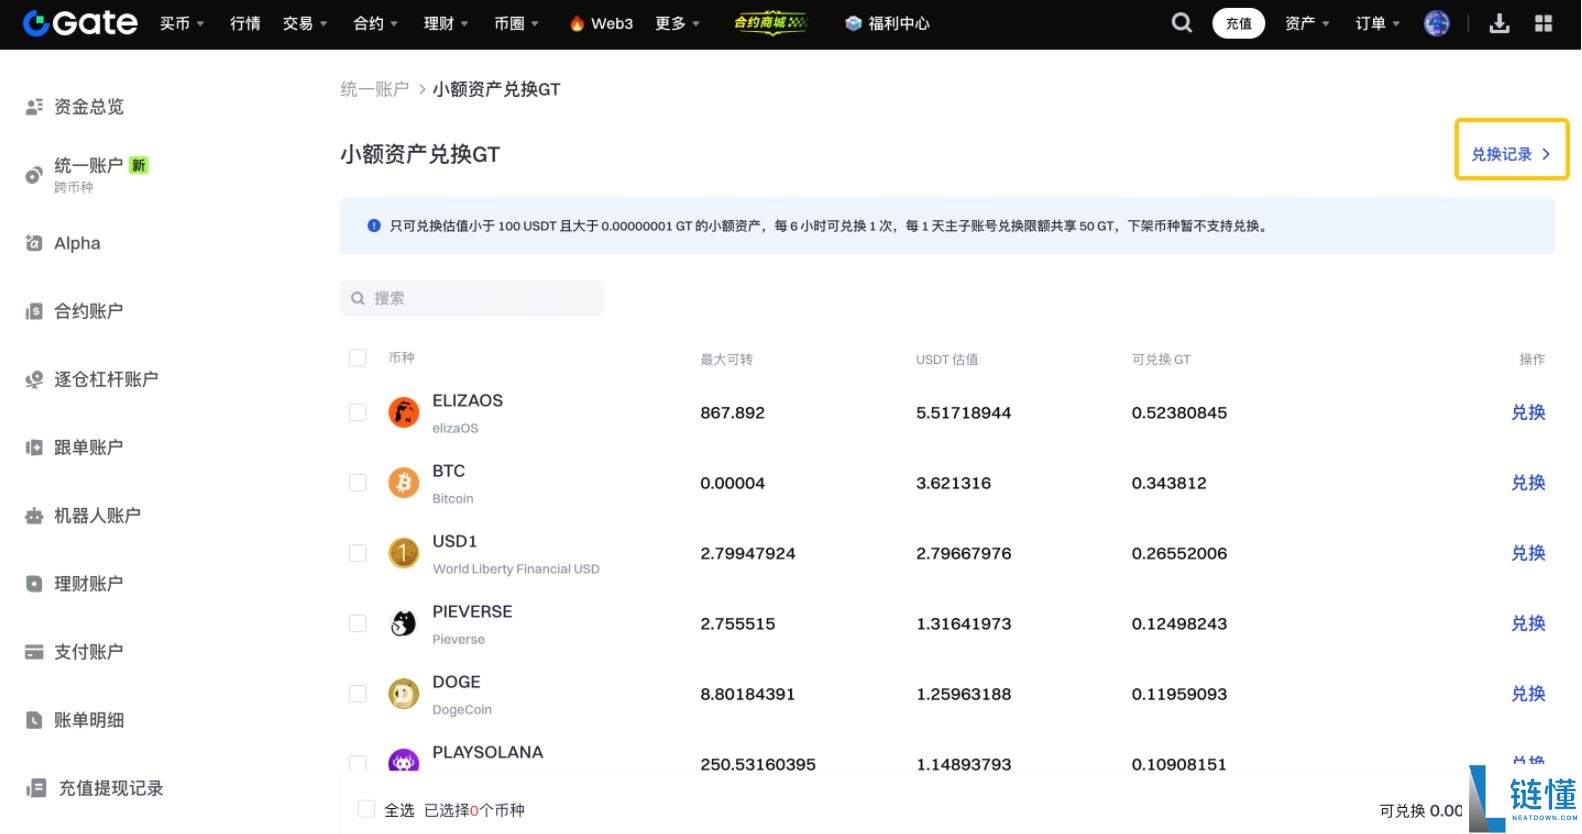Click the 搜索 input field
This screenshot has width=1582, height=834.
(472, 298)
